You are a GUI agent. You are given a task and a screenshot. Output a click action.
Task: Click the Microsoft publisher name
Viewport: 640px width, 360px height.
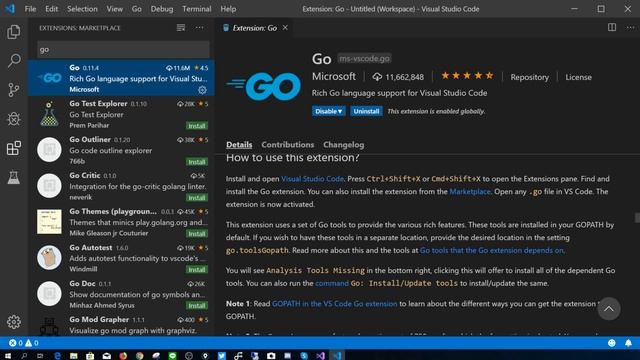334,76
